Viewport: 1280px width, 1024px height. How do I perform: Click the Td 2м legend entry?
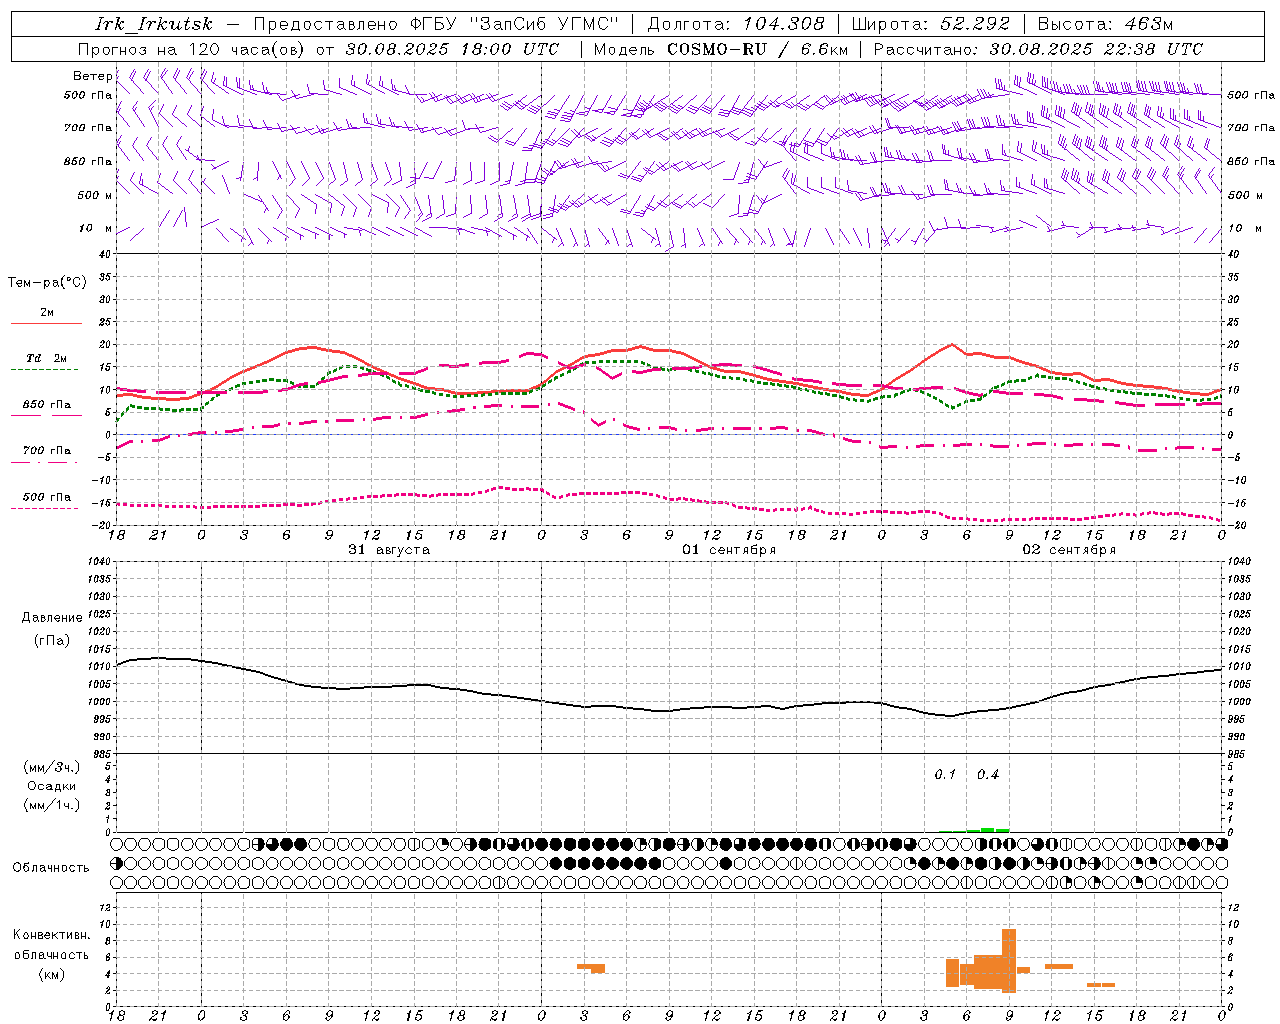tap(47, 358)
